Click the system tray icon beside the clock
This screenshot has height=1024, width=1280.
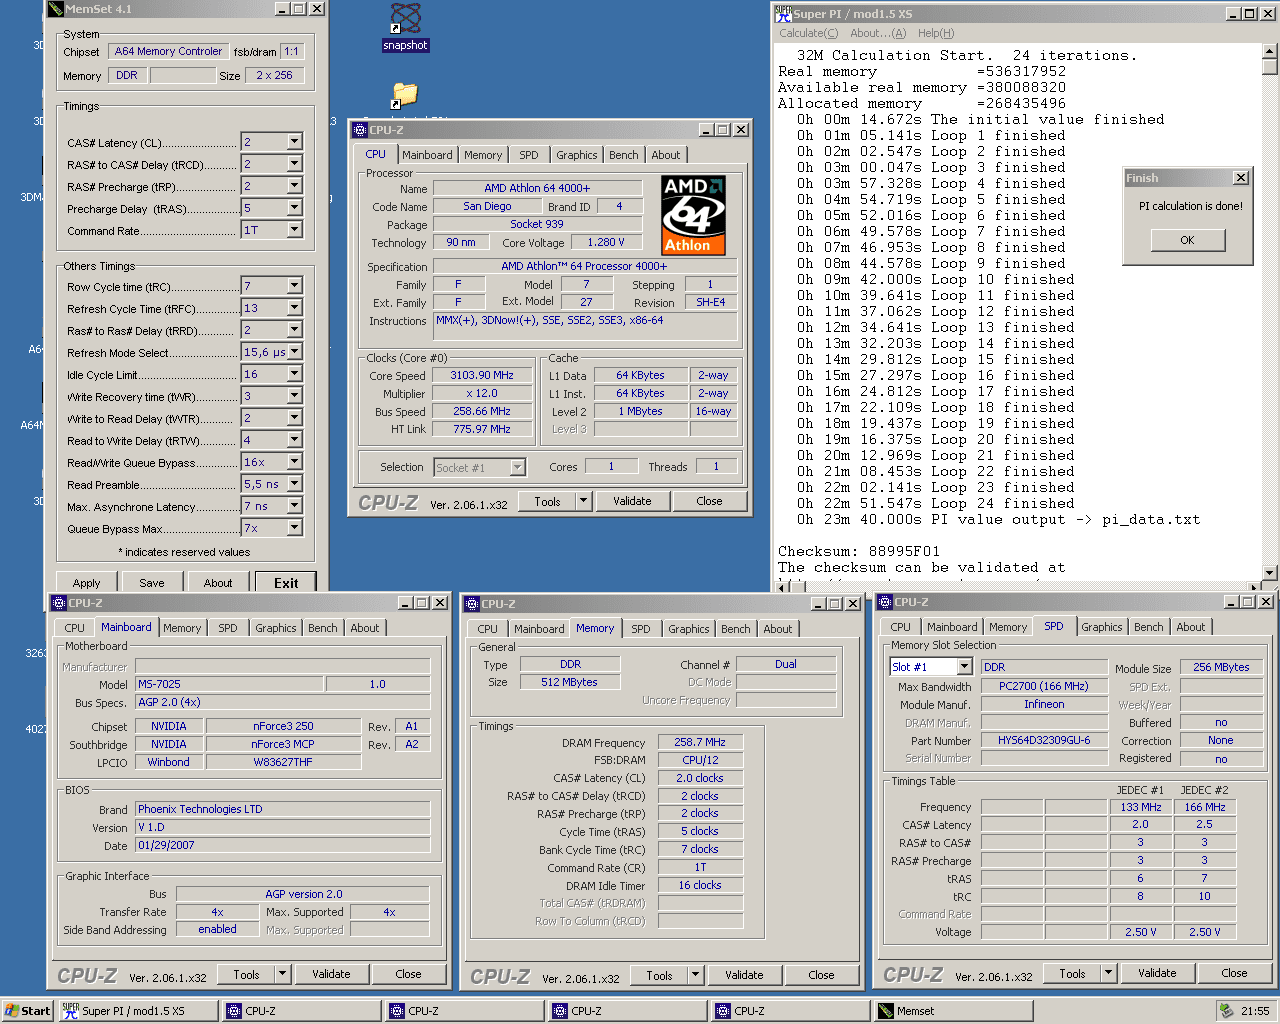tap(1227, 1011)
